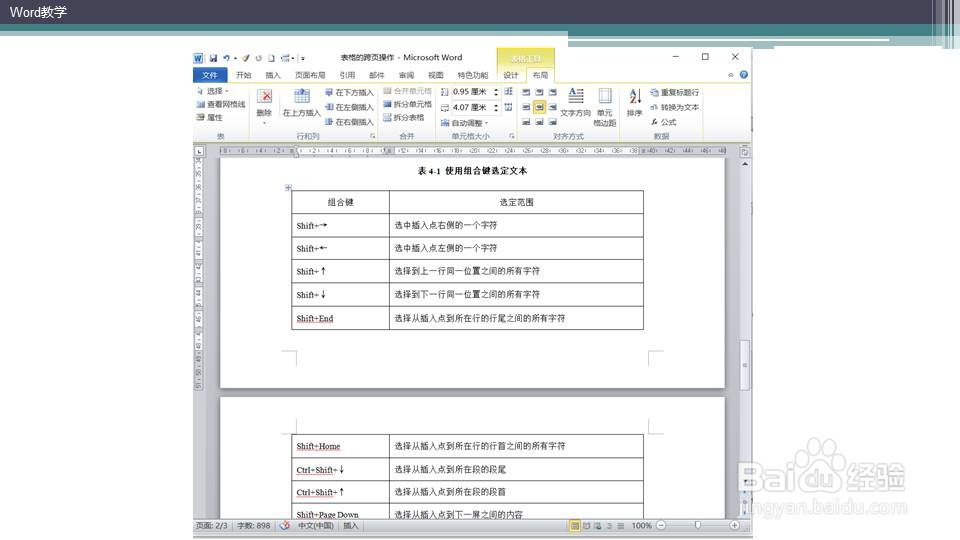Click the zoom slider handle
This screenshot has height=540, width=960.
(697, 525)
